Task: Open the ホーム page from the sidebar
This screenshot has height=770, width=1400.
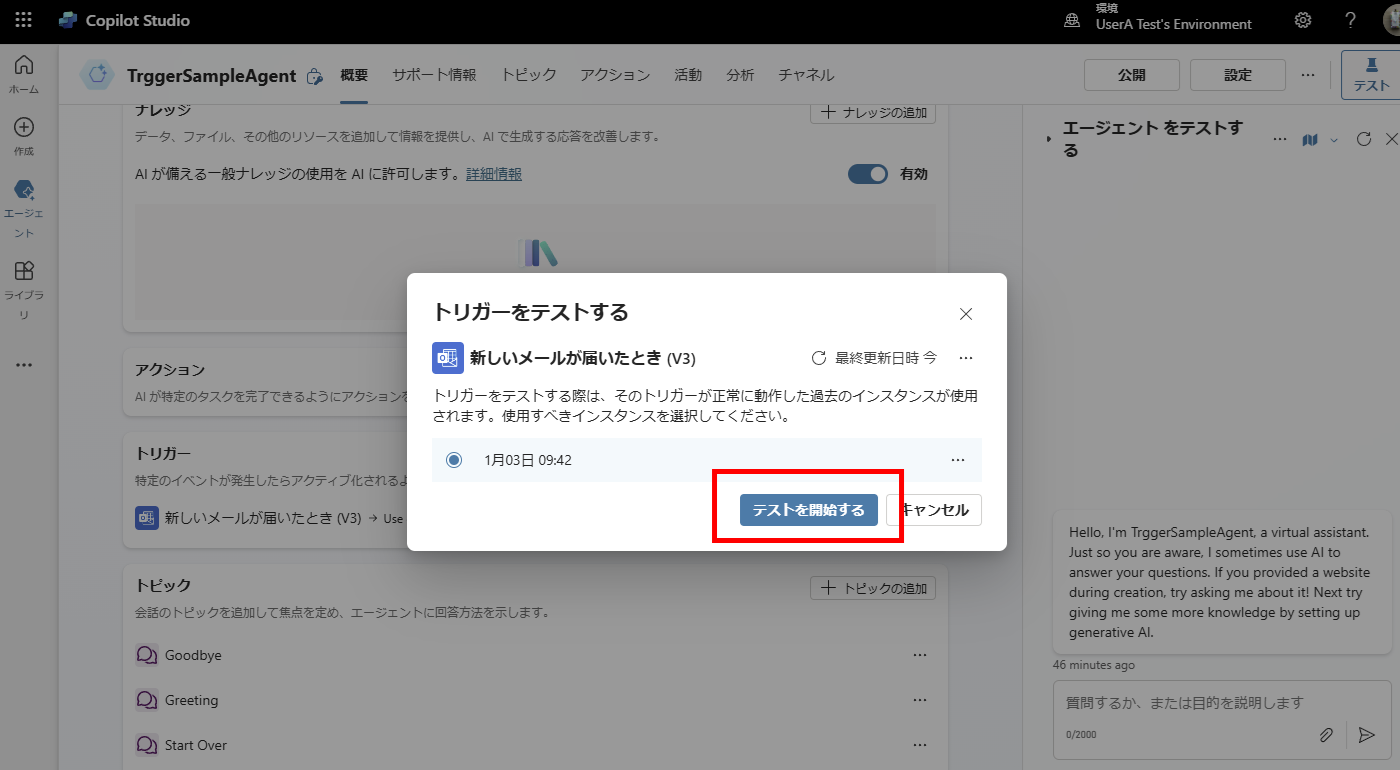Action: click(23, 65)
